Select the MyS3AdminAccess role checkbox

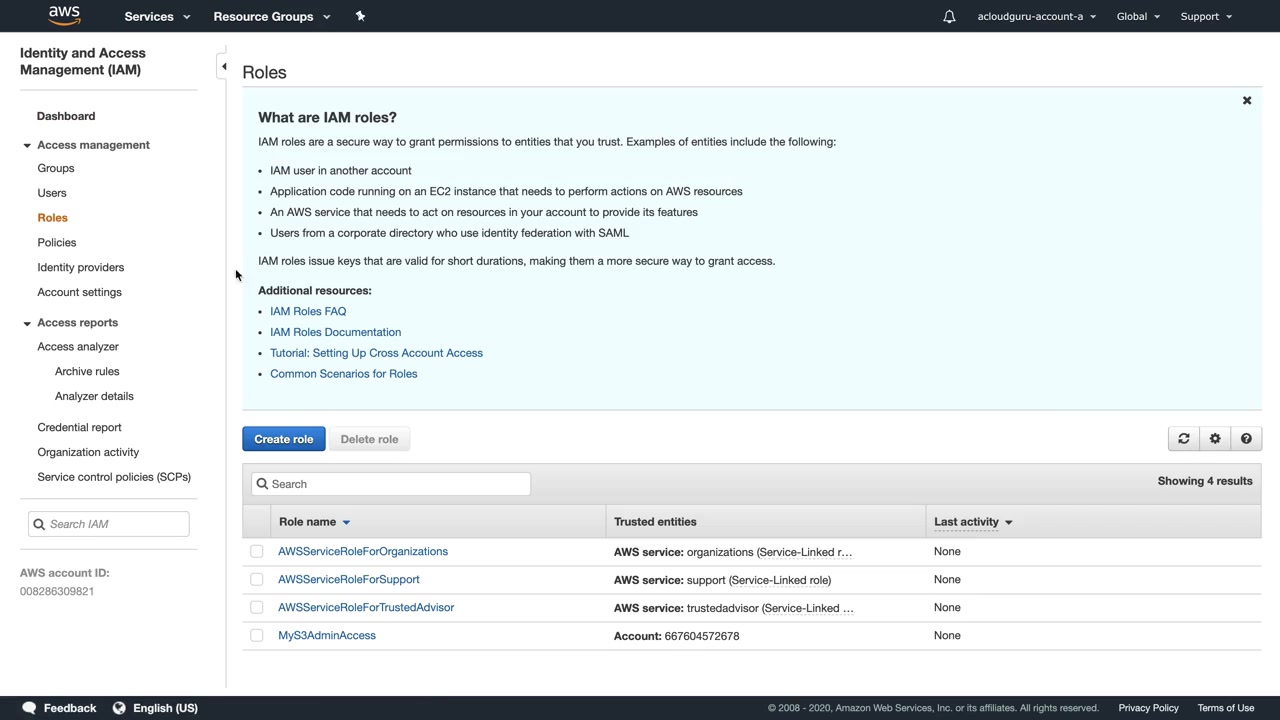coord(257,636)
